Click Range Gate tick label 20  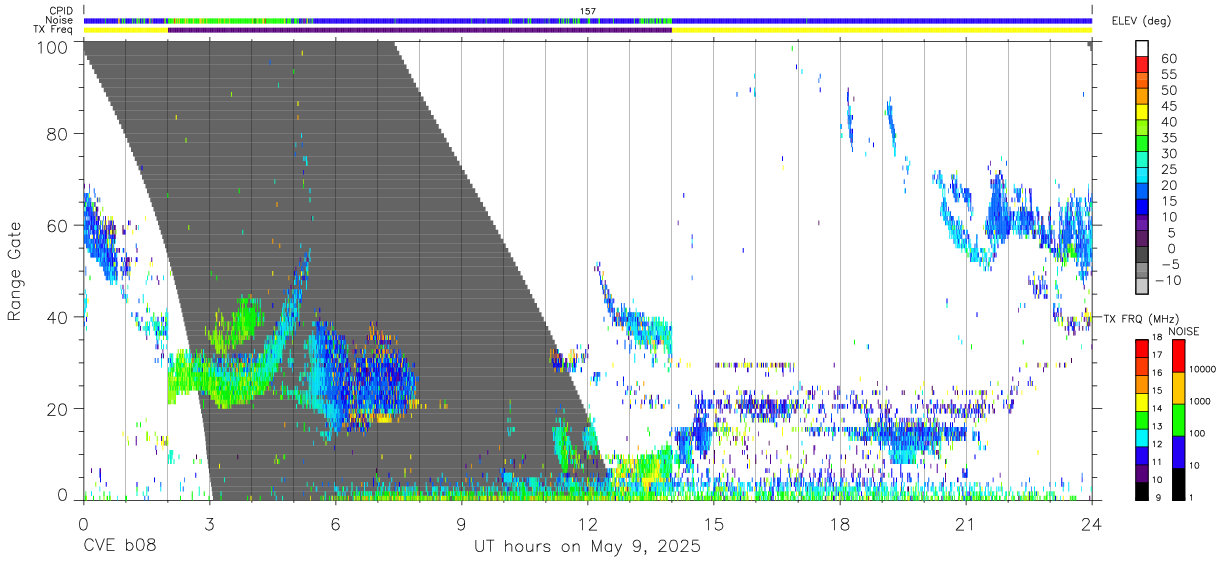[58, 409]
